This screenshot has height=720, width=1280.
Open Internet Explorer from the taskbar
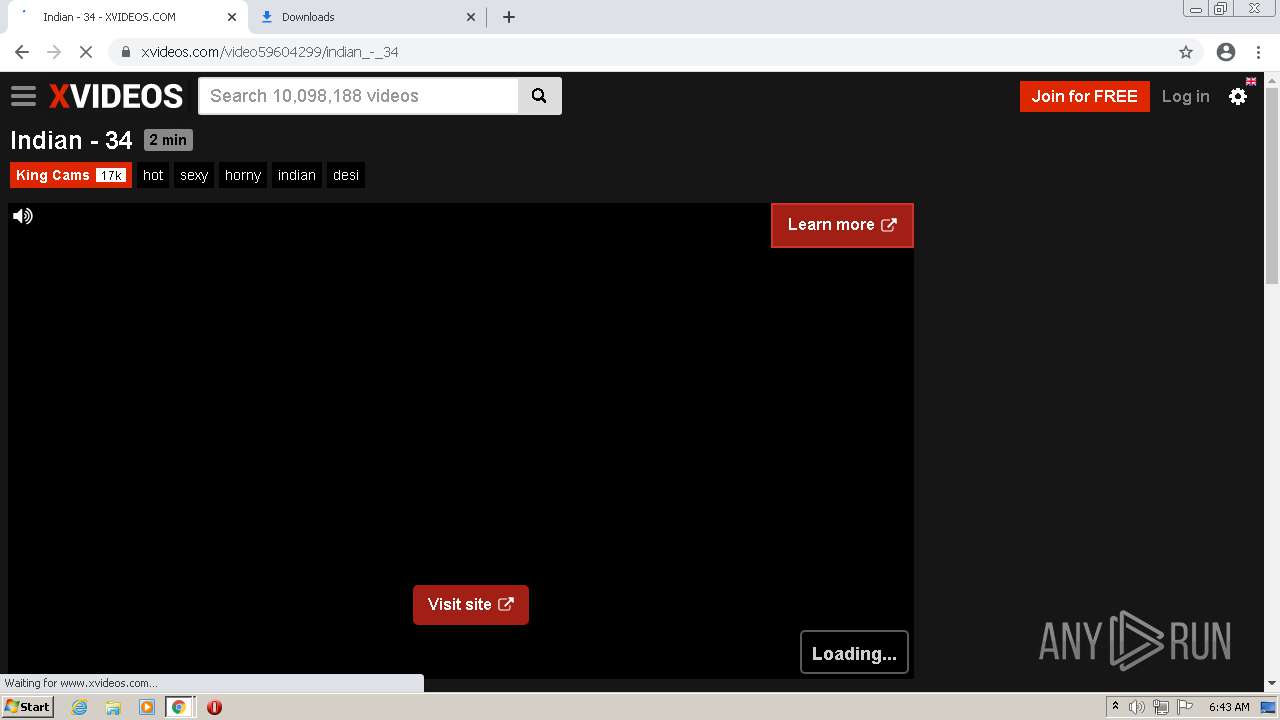80,707
